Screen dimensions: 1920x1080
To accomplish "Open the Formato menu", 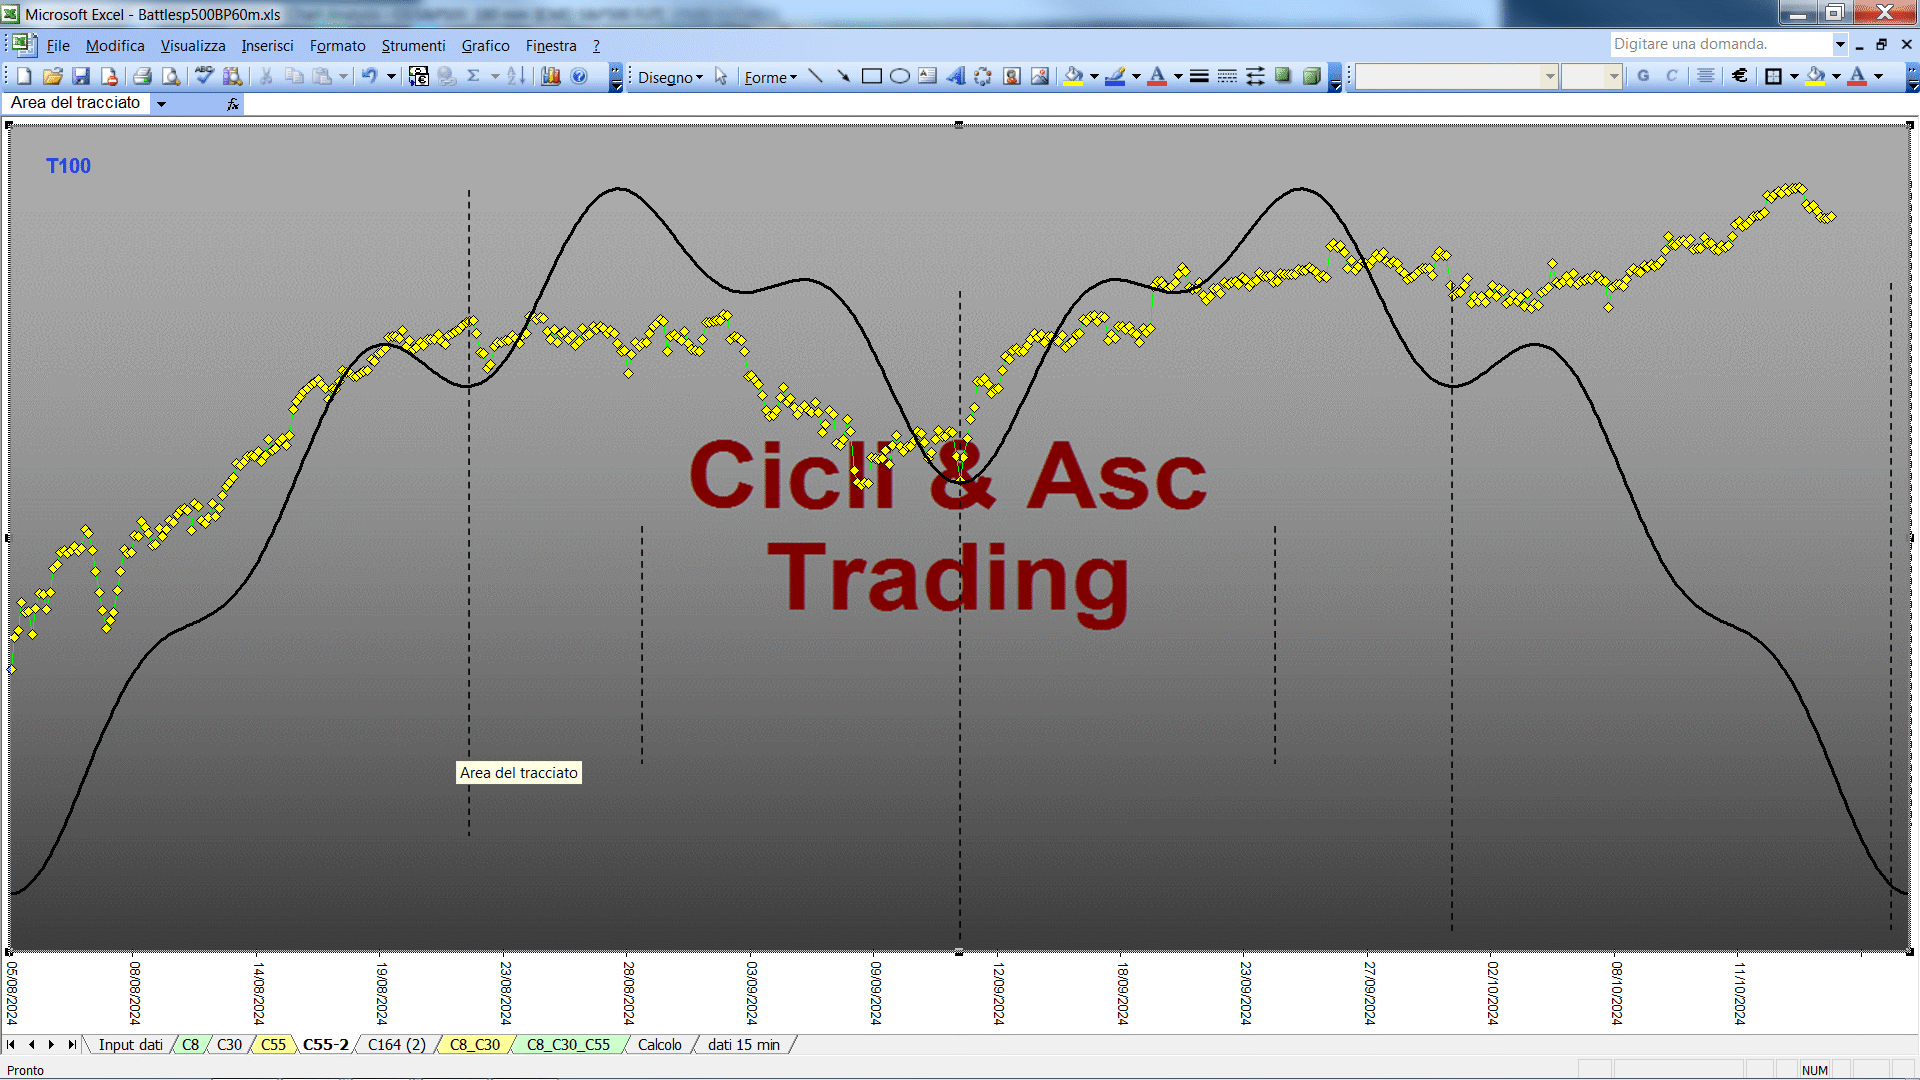I will [338, 46].
